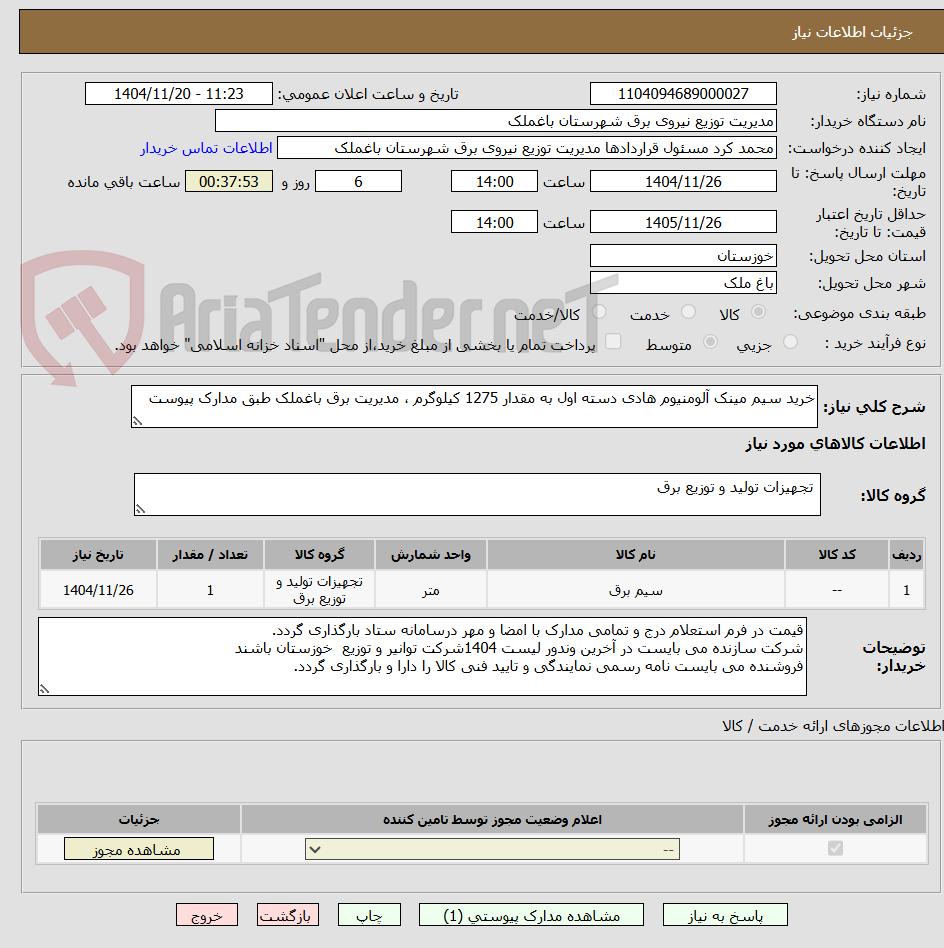This screenshot has width=944, height=948.
Task: Click the remaining days field showing 6
Action: tap(359, 181)
